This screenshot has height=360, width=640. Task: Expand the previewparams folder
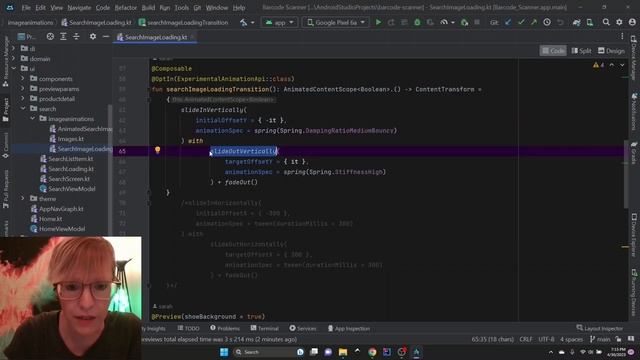(23, 89)
